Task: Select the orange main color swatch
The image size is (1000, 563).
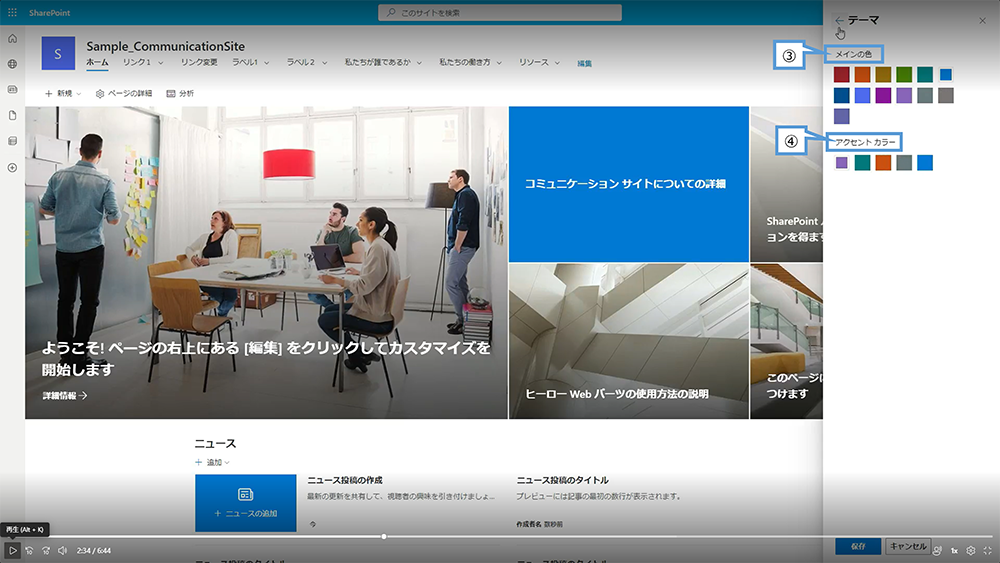Action: pos(862,75)
